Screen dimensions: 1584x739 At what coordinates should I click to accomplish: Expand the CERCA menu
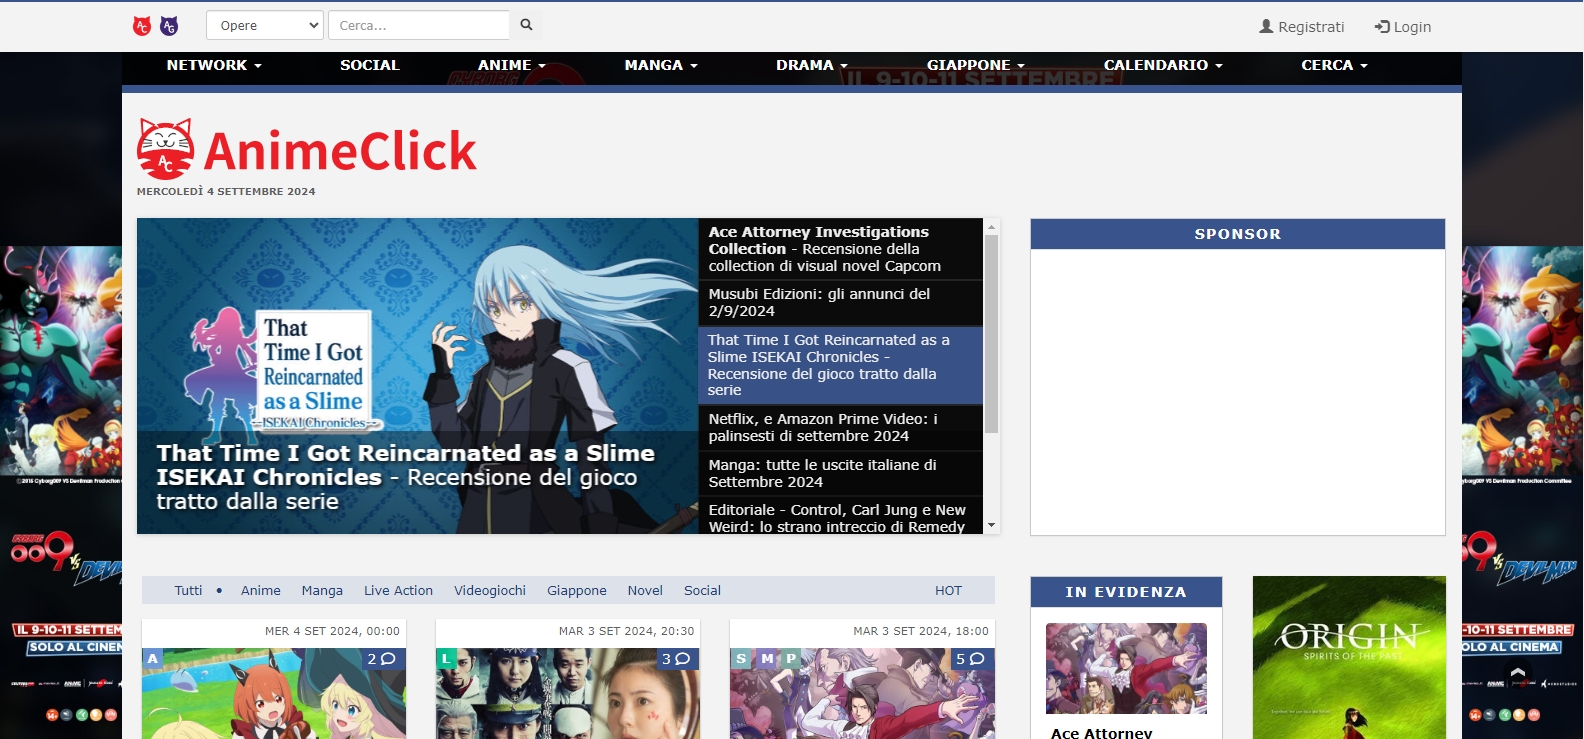(1334, 65)
